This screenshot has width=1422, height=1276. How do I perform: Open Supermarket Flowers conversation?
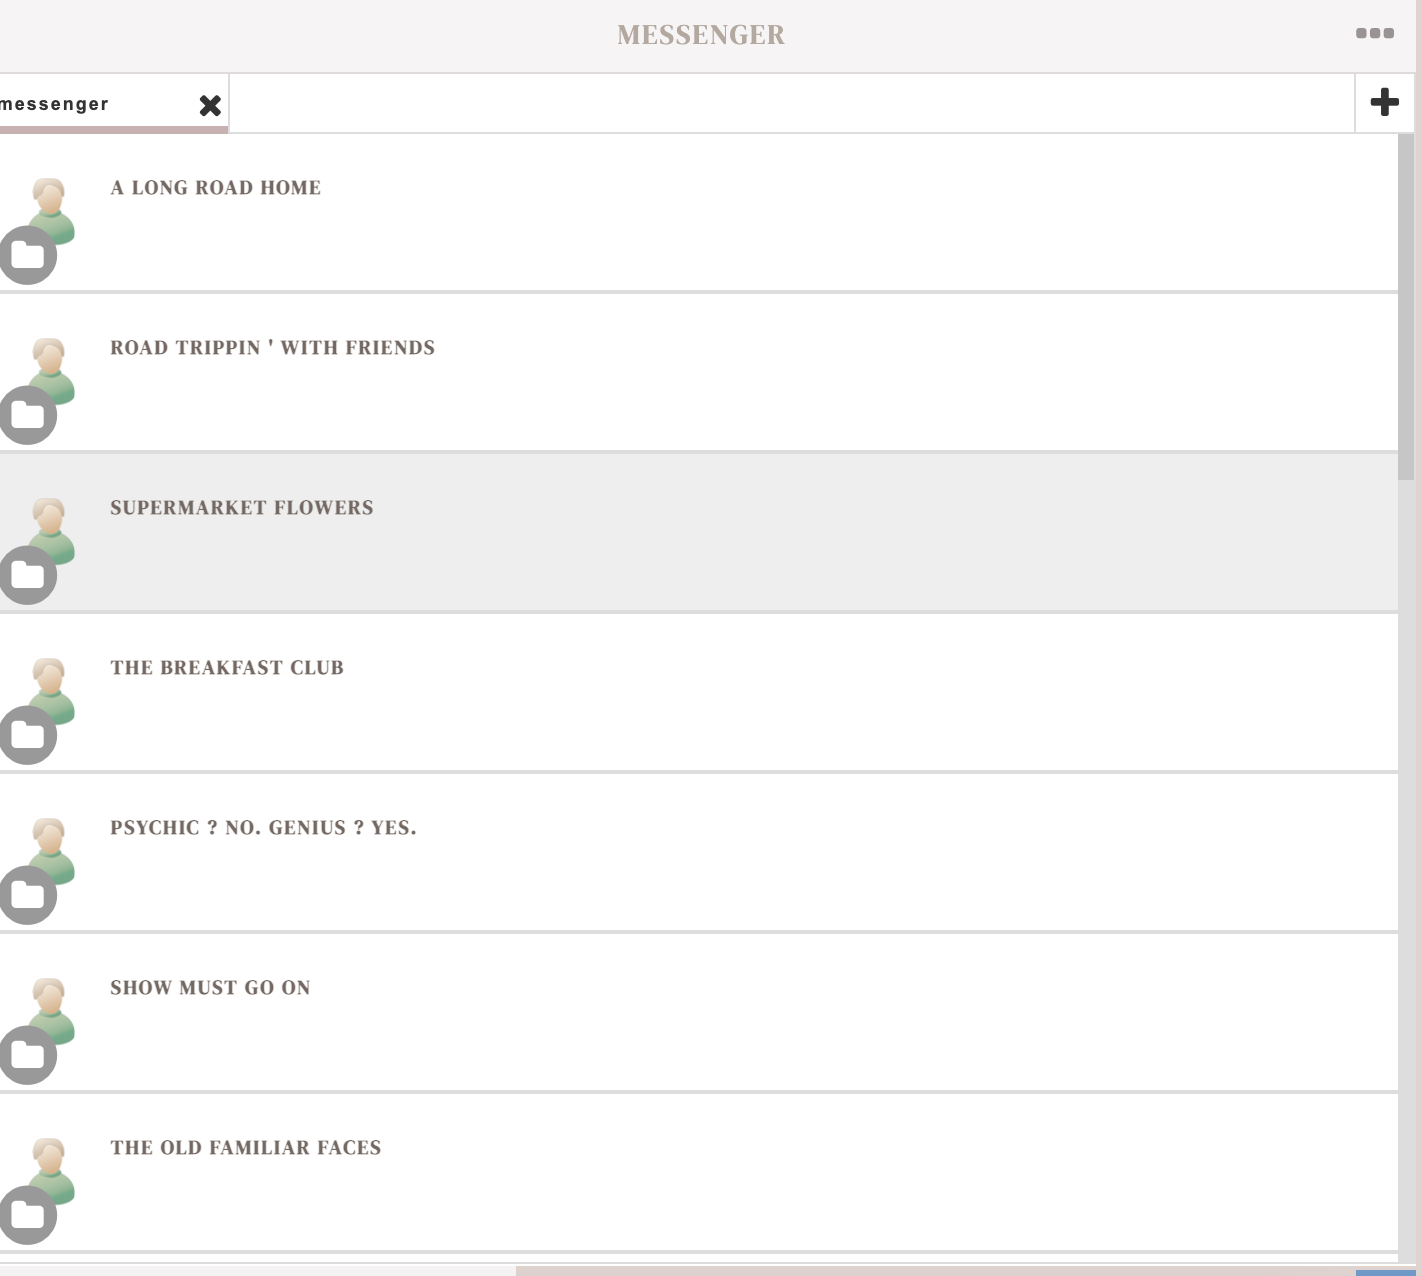coord(699,533)
